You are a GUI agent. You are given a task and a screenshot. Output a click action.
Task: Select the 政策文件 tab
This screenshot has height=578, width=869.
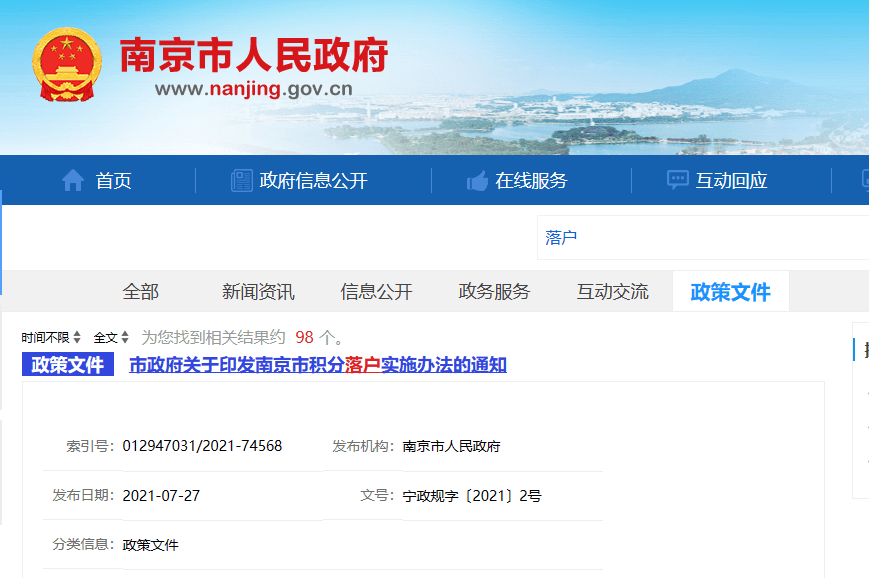tap(730, 291)
